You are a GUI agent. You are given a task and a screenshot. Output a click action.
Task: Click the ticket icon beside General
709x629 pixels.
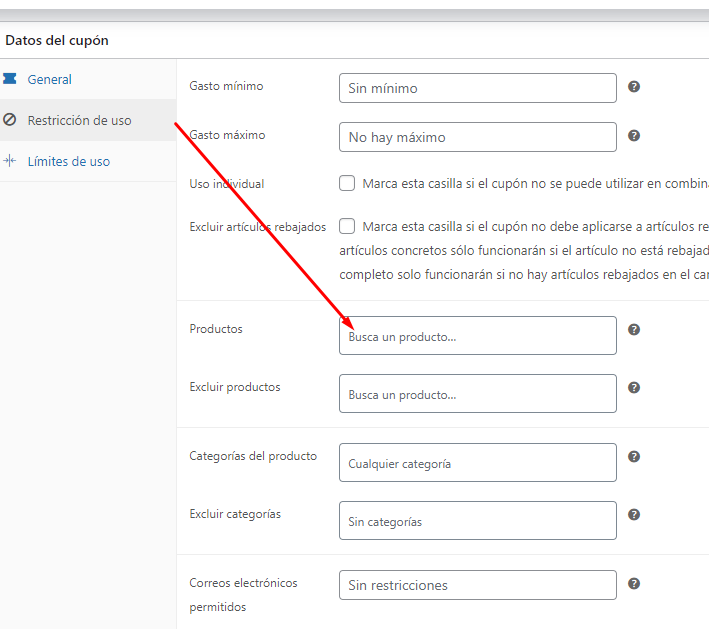[10, 79]
